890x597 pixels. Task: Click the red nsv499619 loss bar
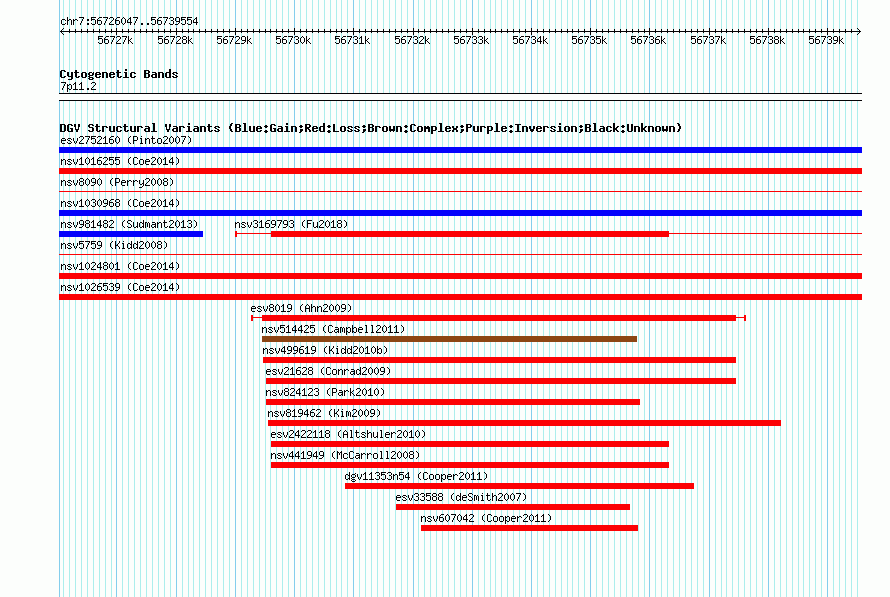(499, 360)
